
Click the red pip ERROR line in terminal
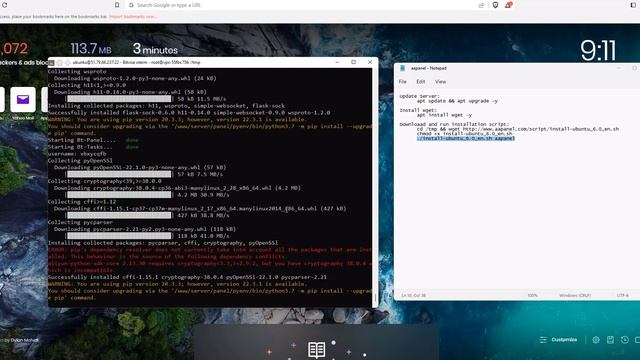click(210, 250)
